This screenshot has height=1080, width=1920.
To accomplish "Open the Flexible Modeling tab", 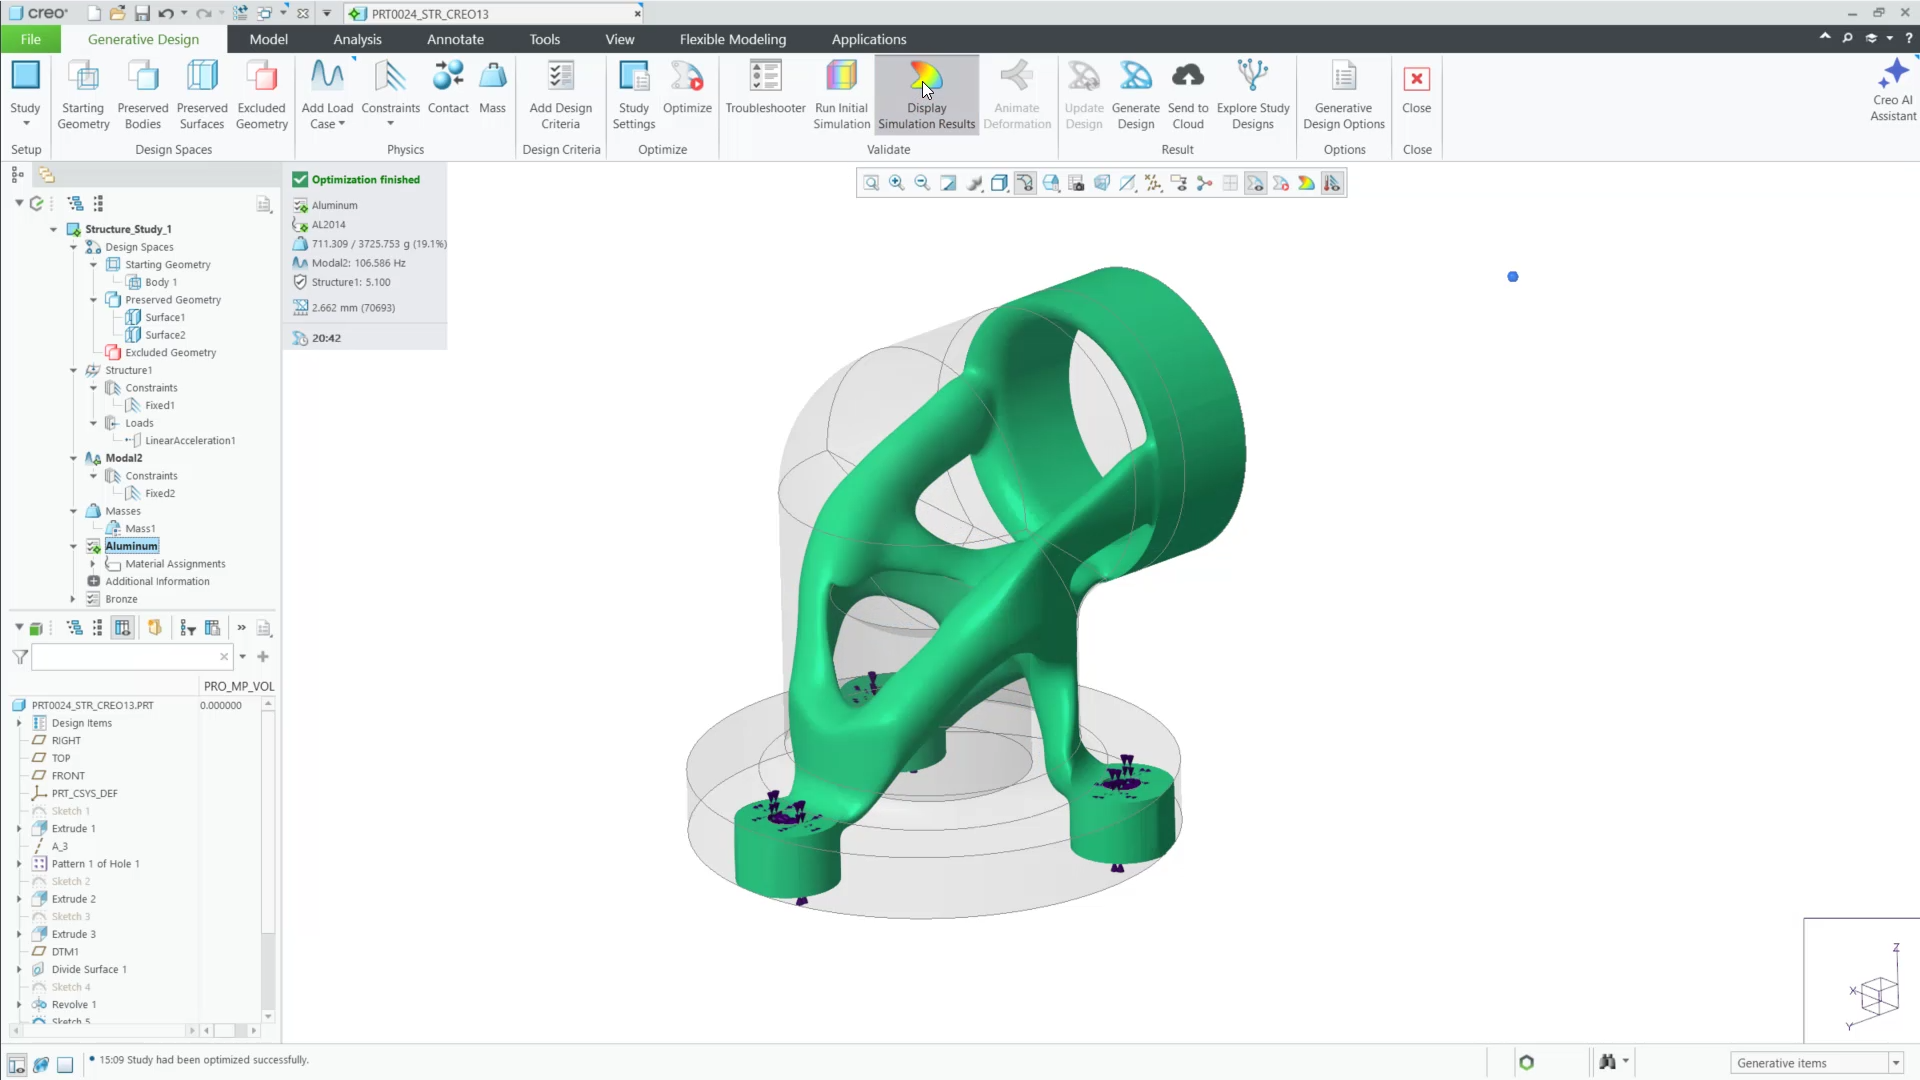I will point(733,39).
